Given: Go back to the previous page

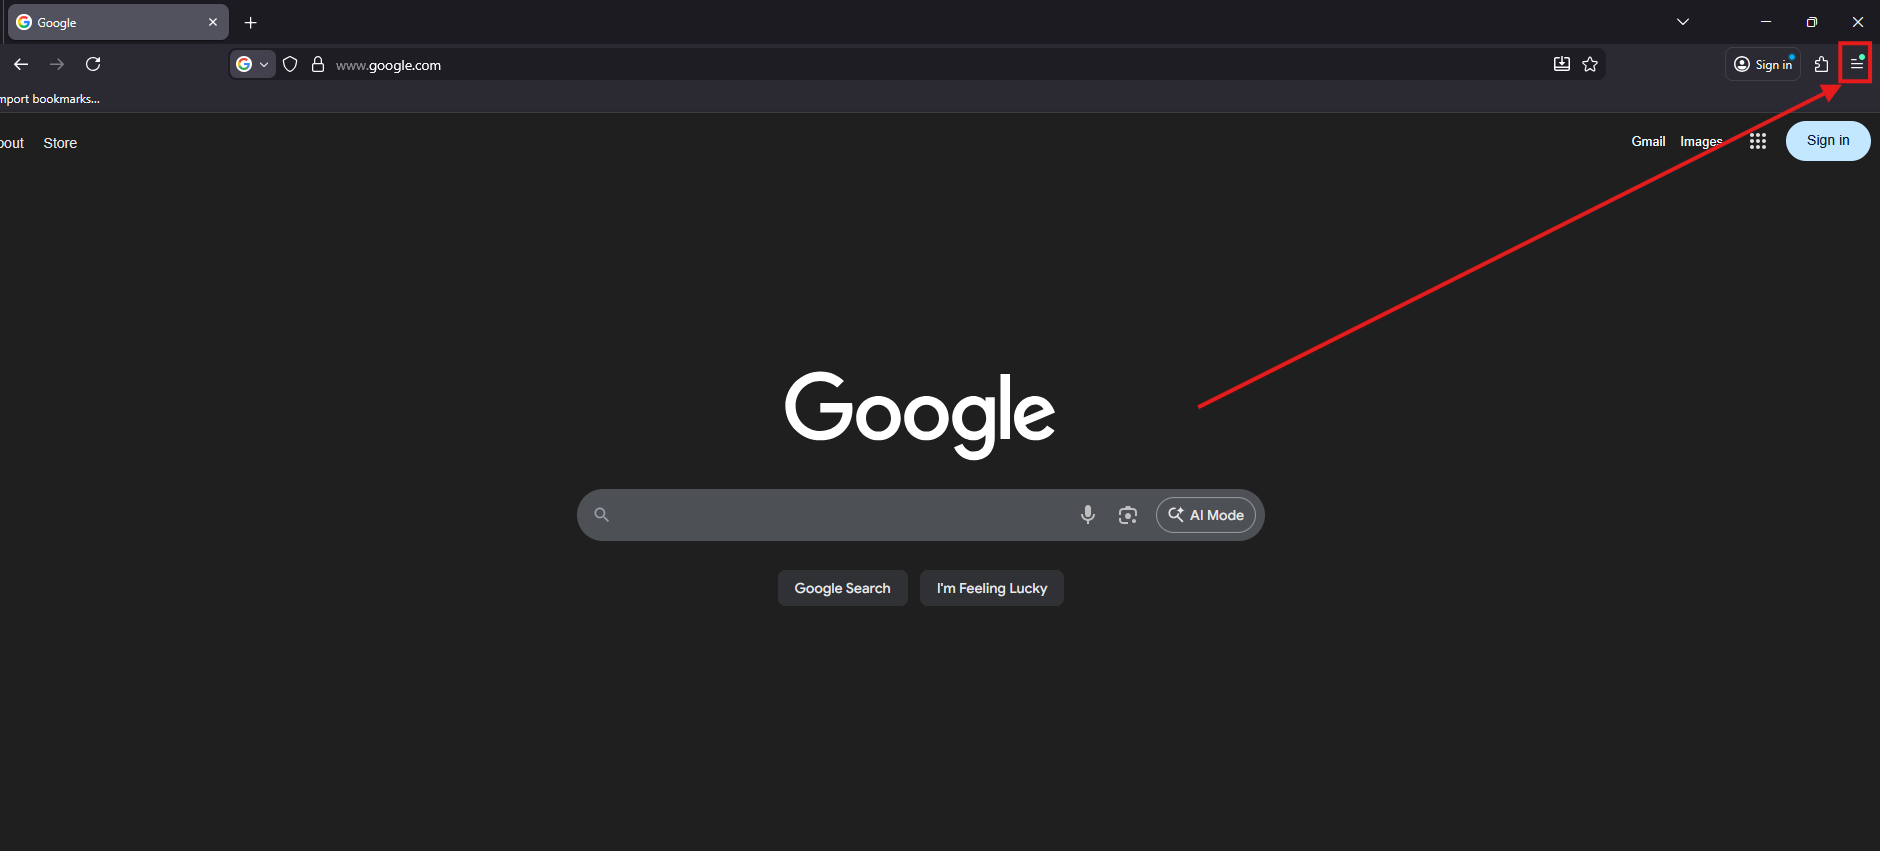Looking at the screenshot, I should pos(21,64).
